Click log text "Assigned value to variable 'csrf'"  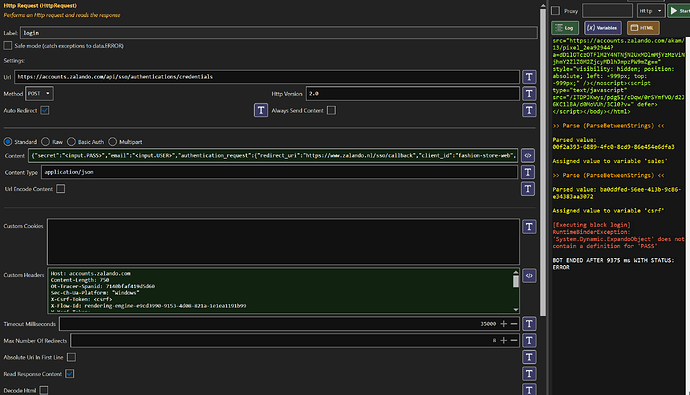click(x=608, y=211)
